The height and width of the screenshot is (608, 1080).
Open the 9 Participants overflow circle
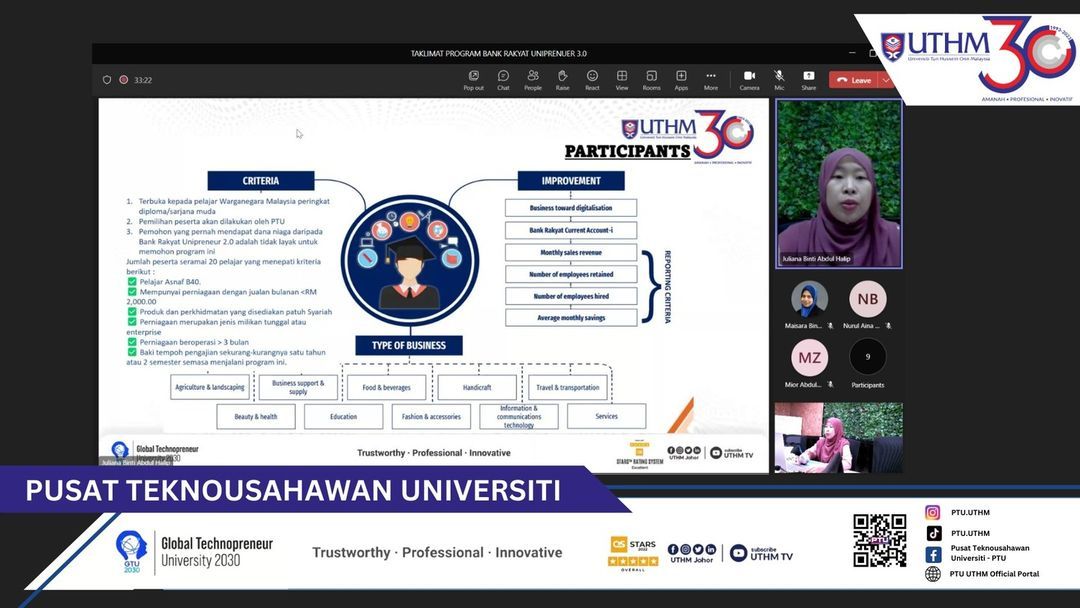point(867,358)
